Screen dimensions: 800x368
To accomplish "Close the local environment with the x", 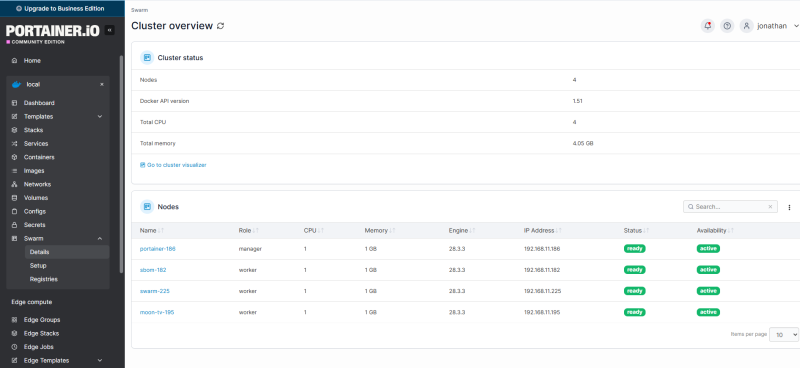I will 102,84.
